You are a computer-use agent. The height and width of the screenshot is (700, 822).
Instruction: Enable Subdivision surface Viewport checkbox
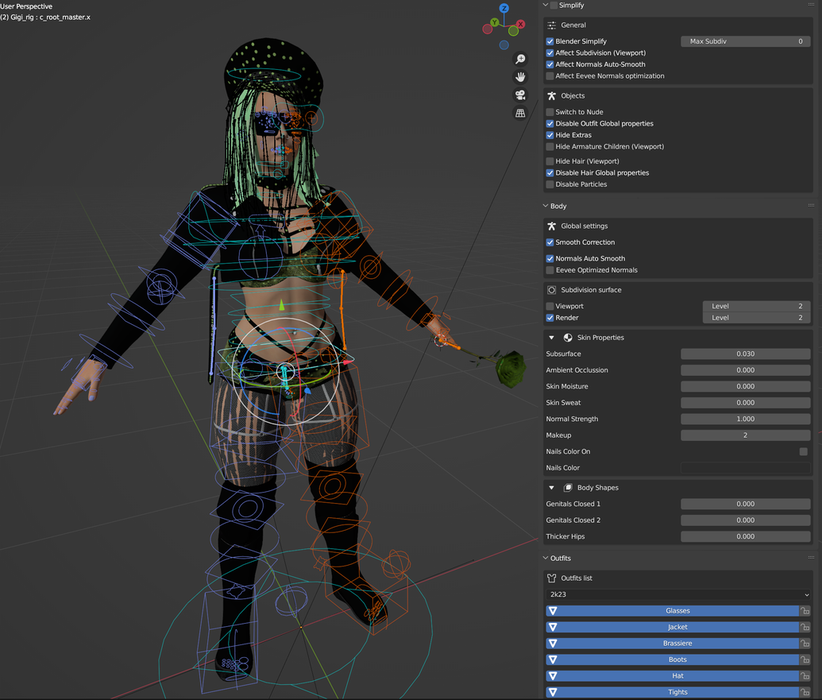click(550, 306)
